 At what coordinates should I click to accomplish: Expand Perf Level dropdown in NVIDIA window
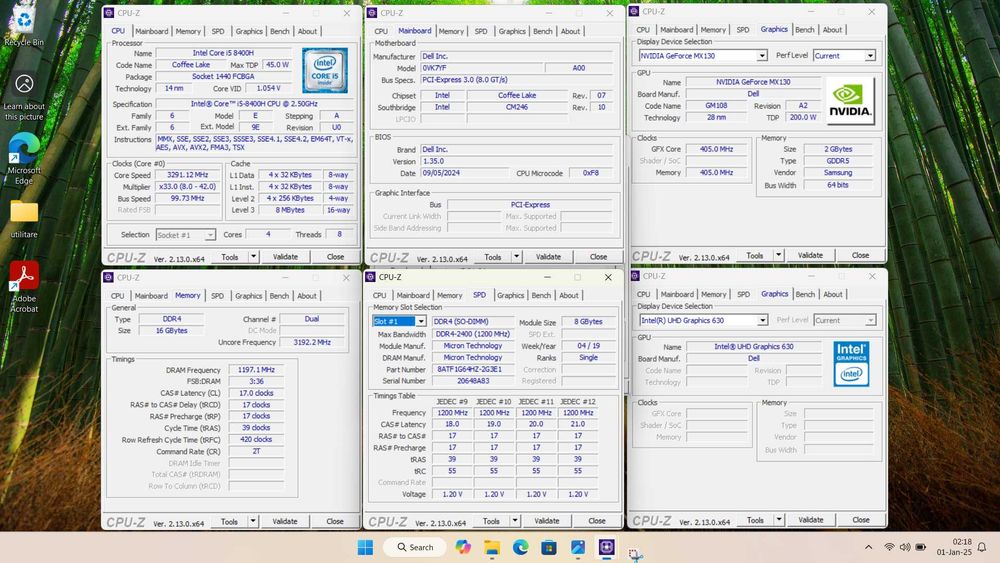[870, 56]
